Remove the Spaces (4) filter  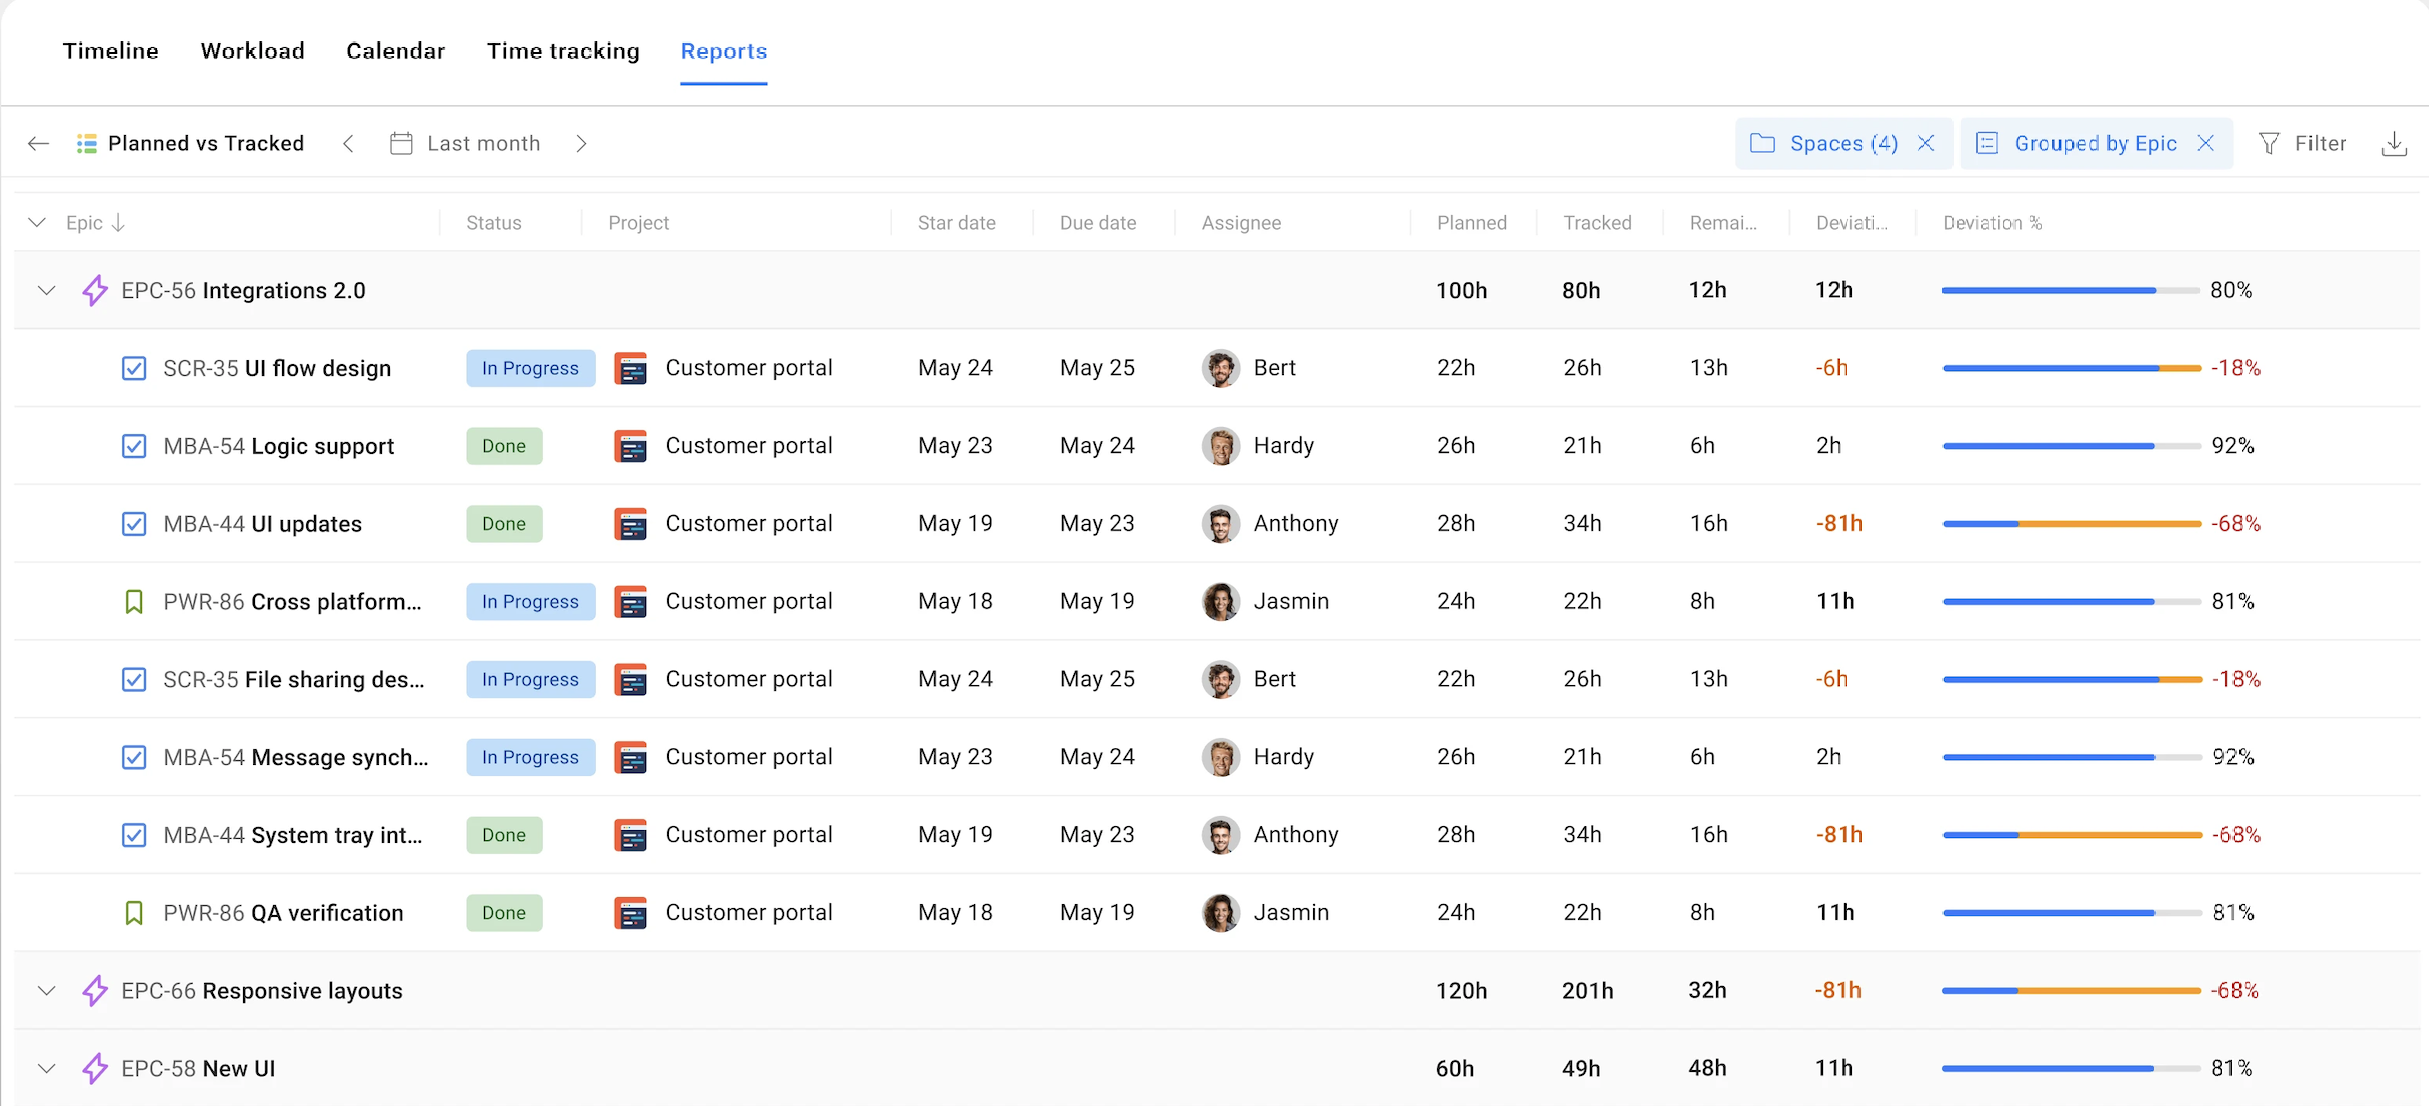pyautogui.click(x=1926, y=144)
